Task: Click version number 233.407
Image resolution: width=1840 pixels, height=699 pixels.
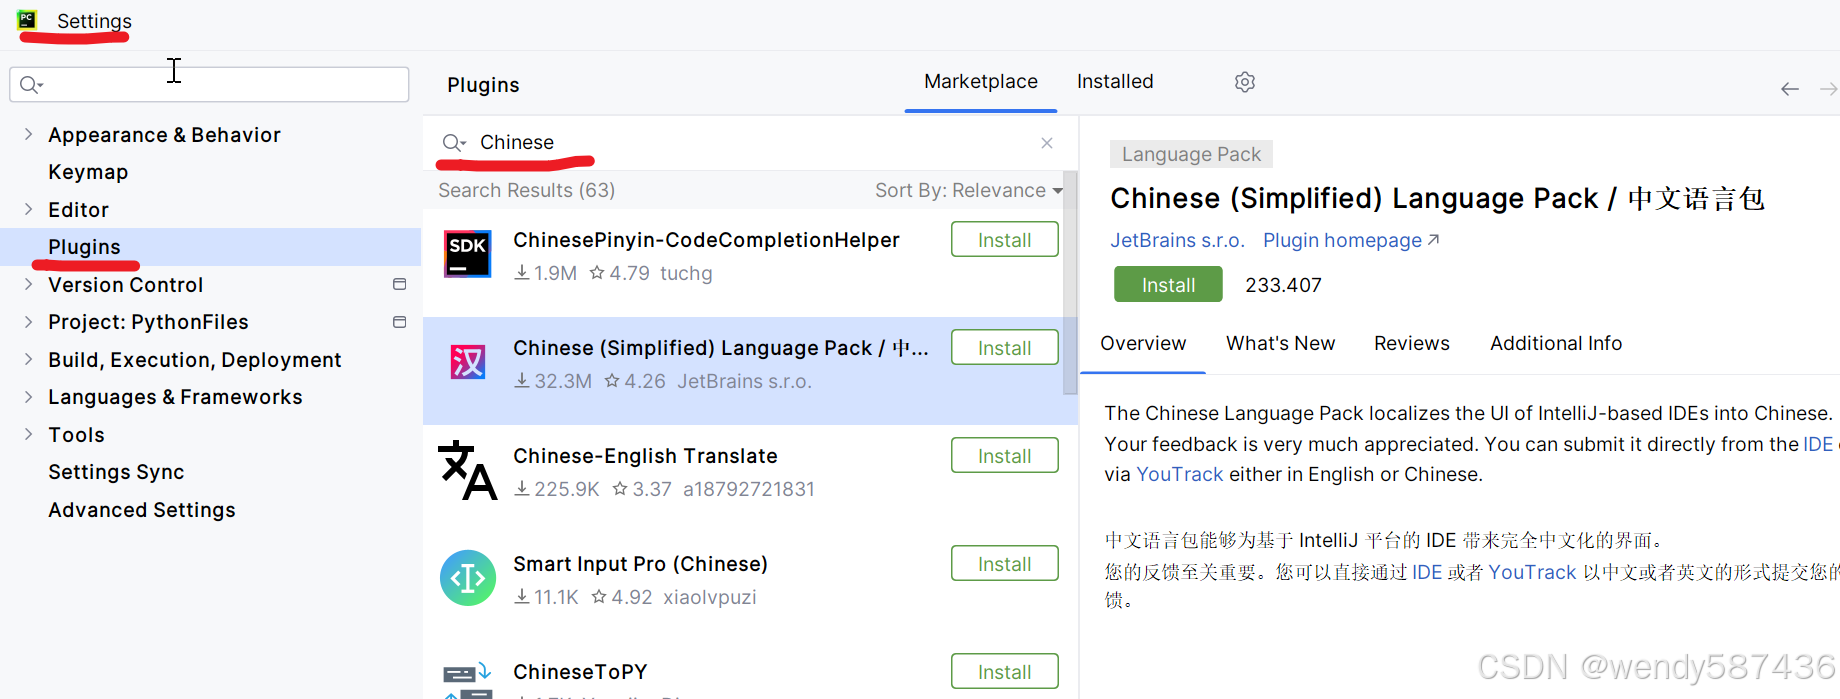Action: (x=1283, y=285)
